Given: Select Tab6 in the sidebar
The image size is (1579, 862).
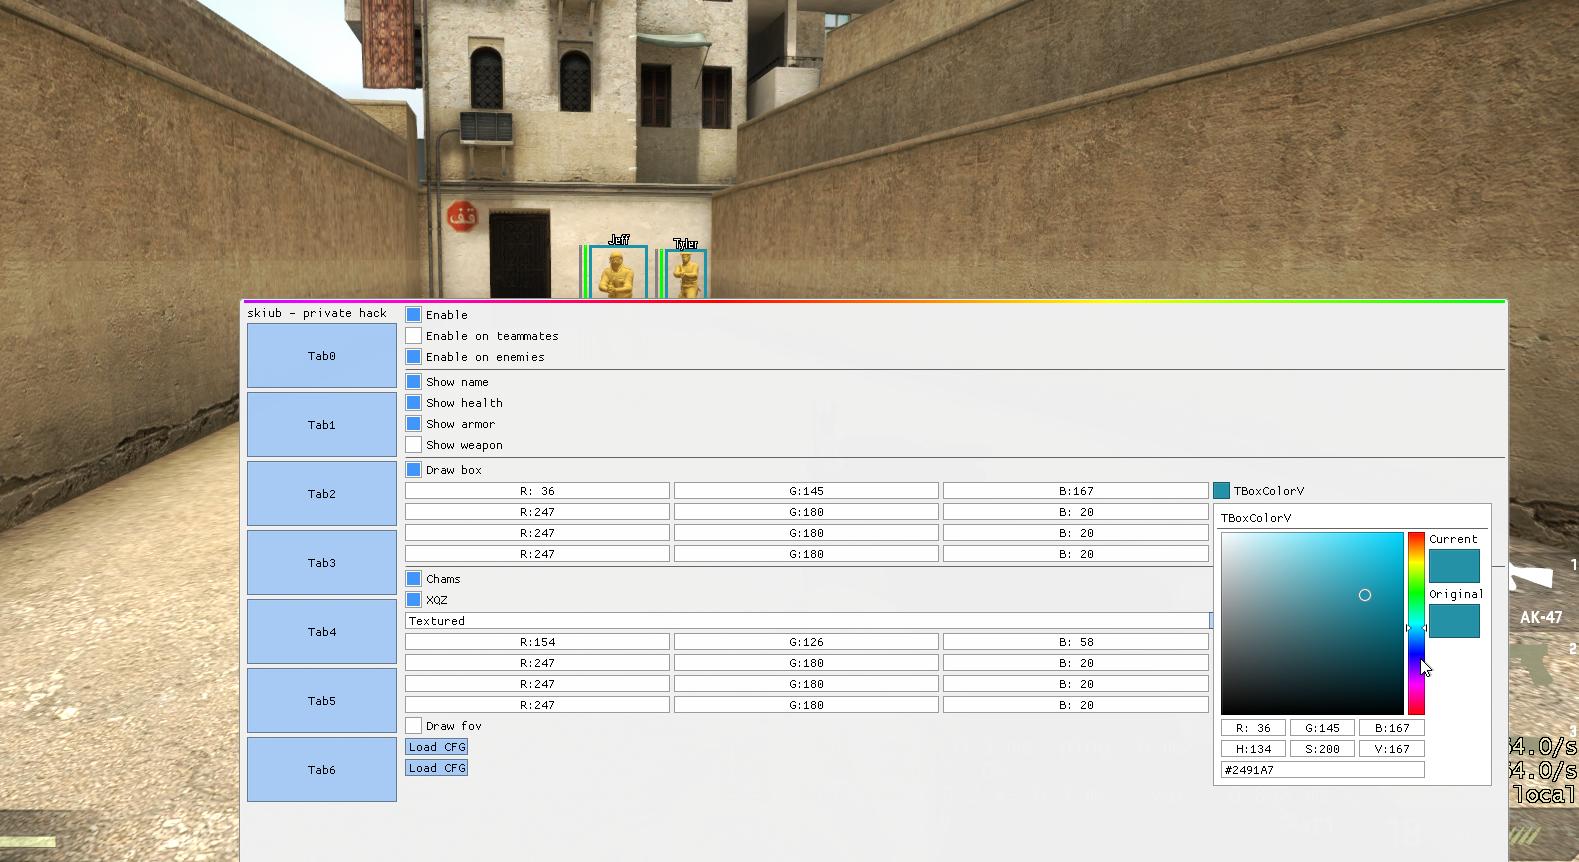Looking at the screenshot, I should point(322,770).
